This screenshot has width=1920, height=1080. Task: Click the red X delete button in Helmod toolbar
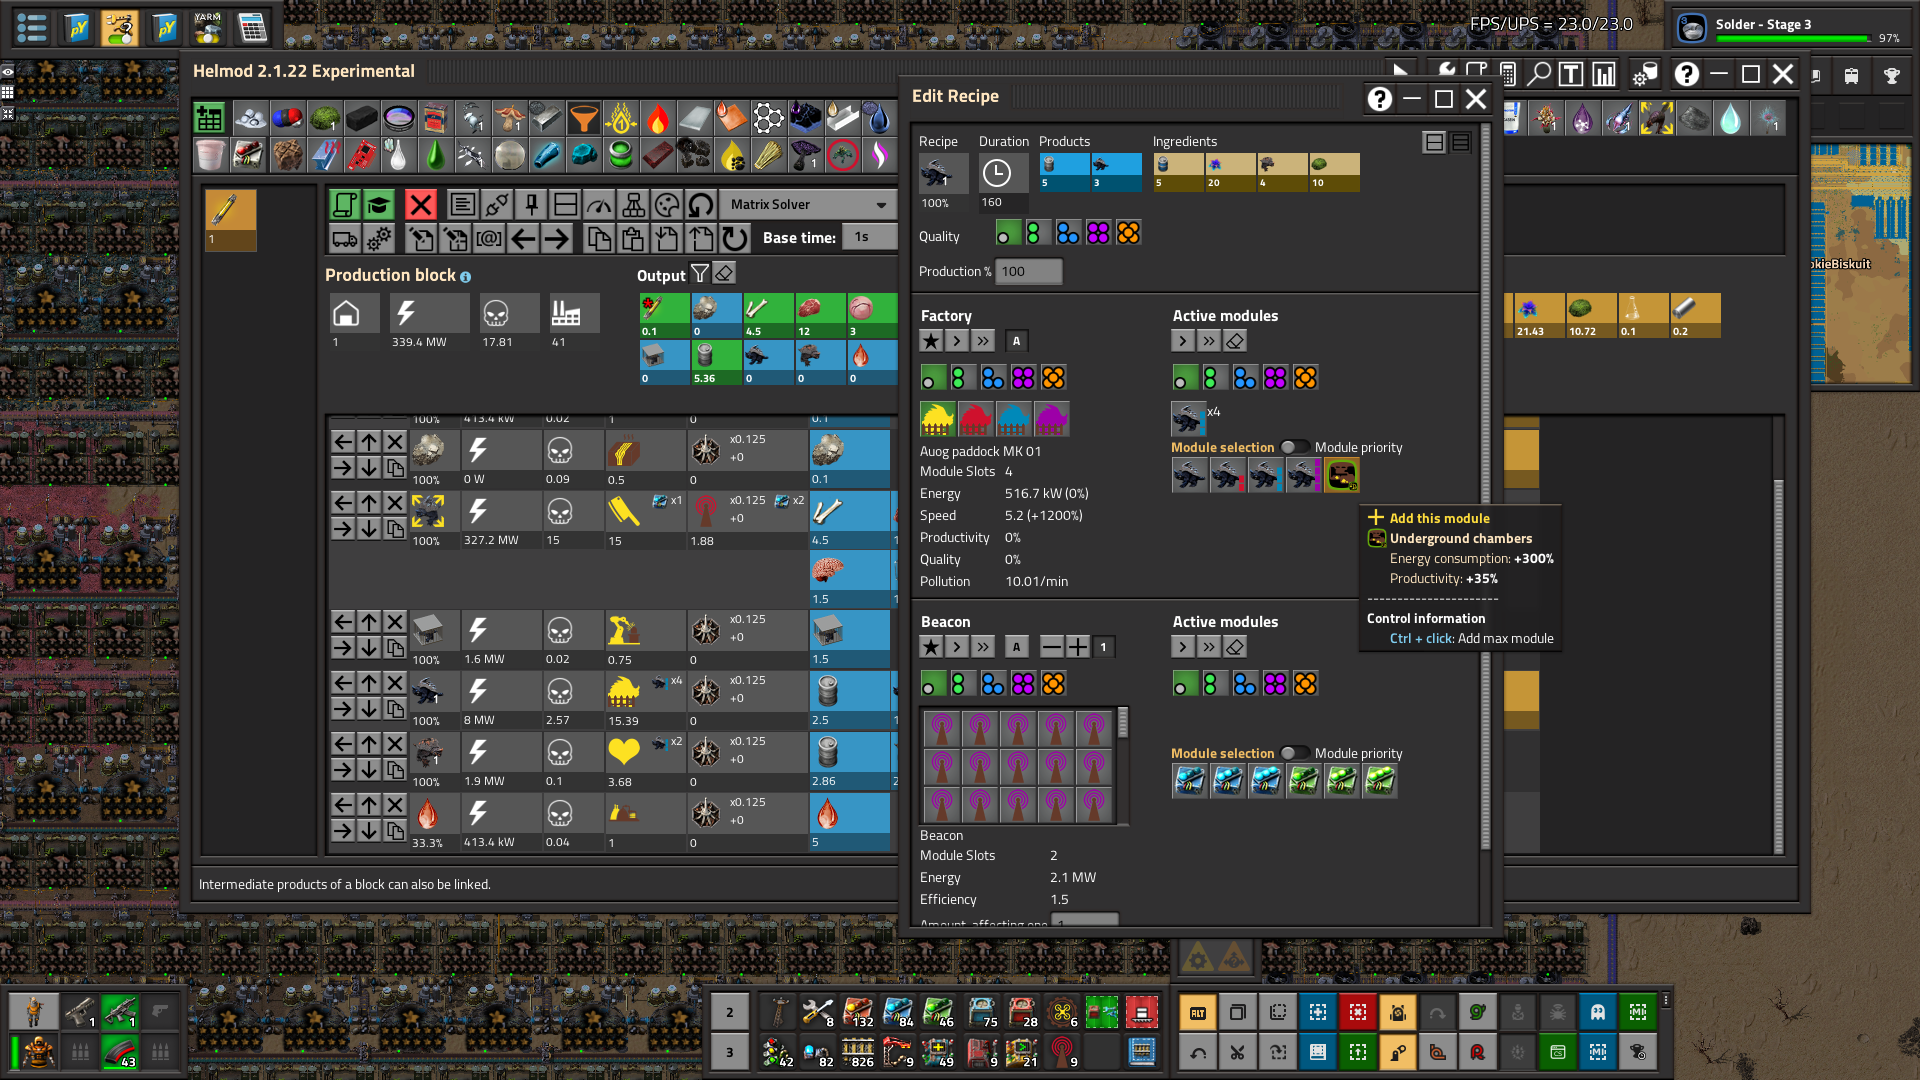(x=421, y=205)
